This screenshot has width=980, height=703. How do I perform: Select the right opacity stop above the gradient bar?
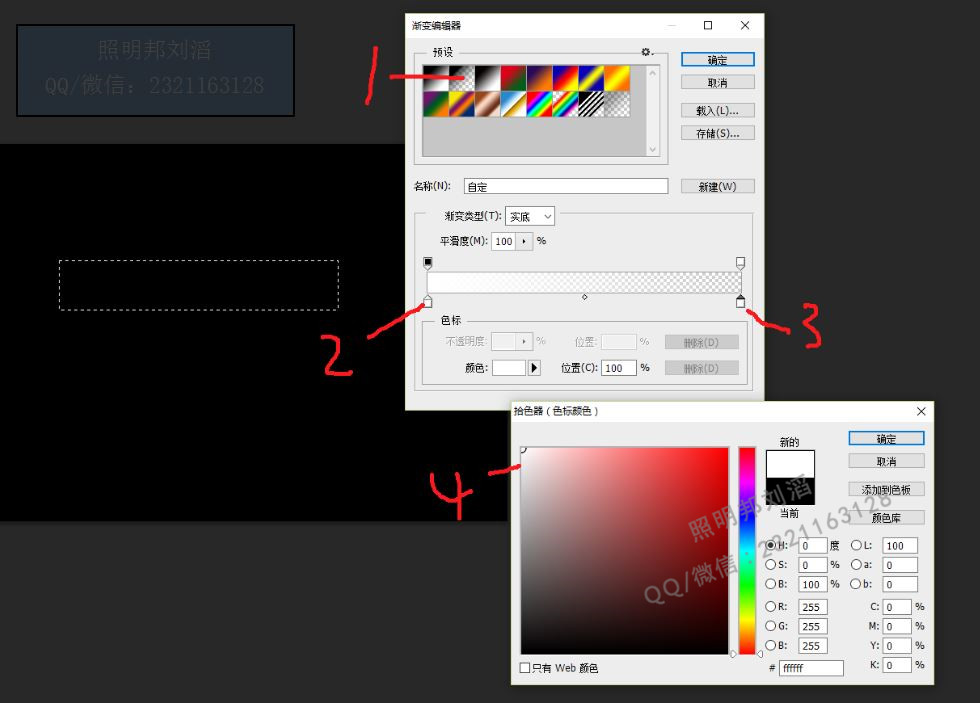coord(741,263)
